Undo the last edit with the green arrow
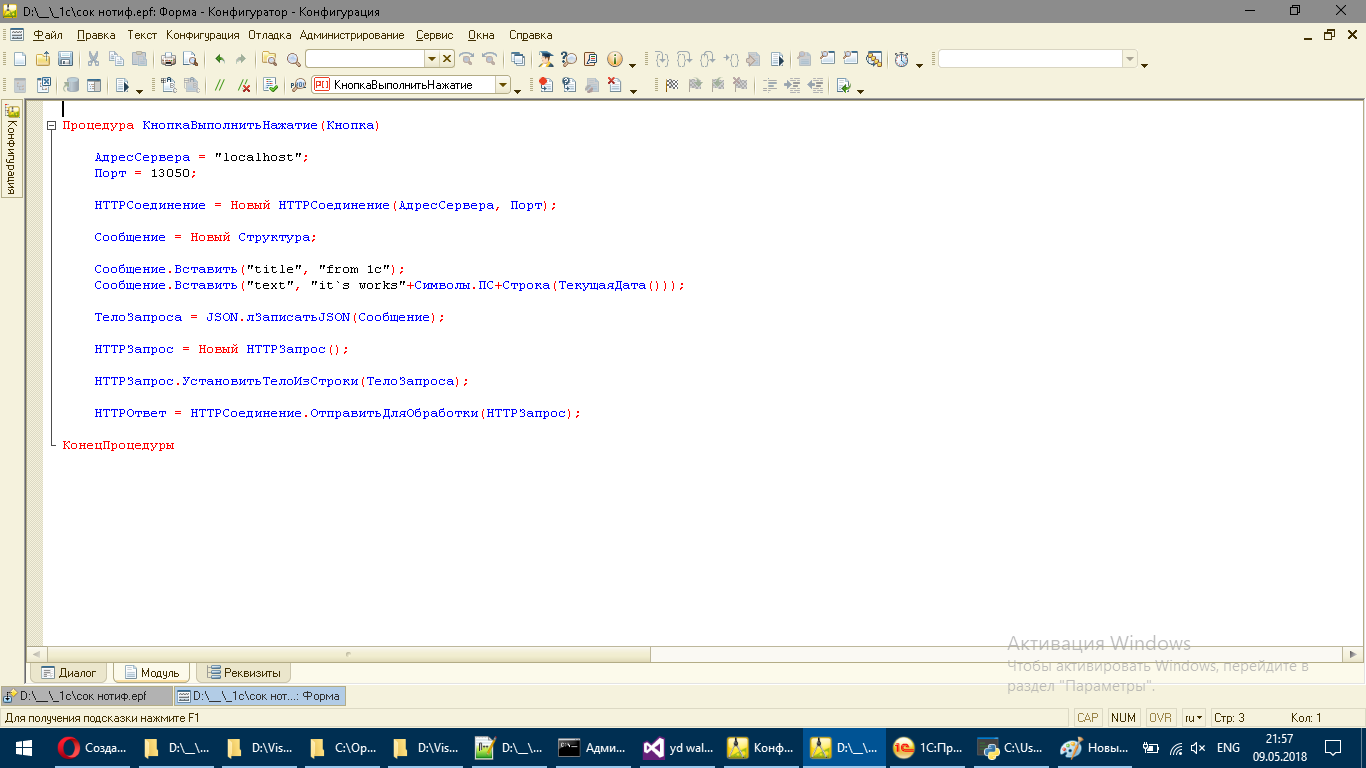The image size is (1366, 768). 220,59
